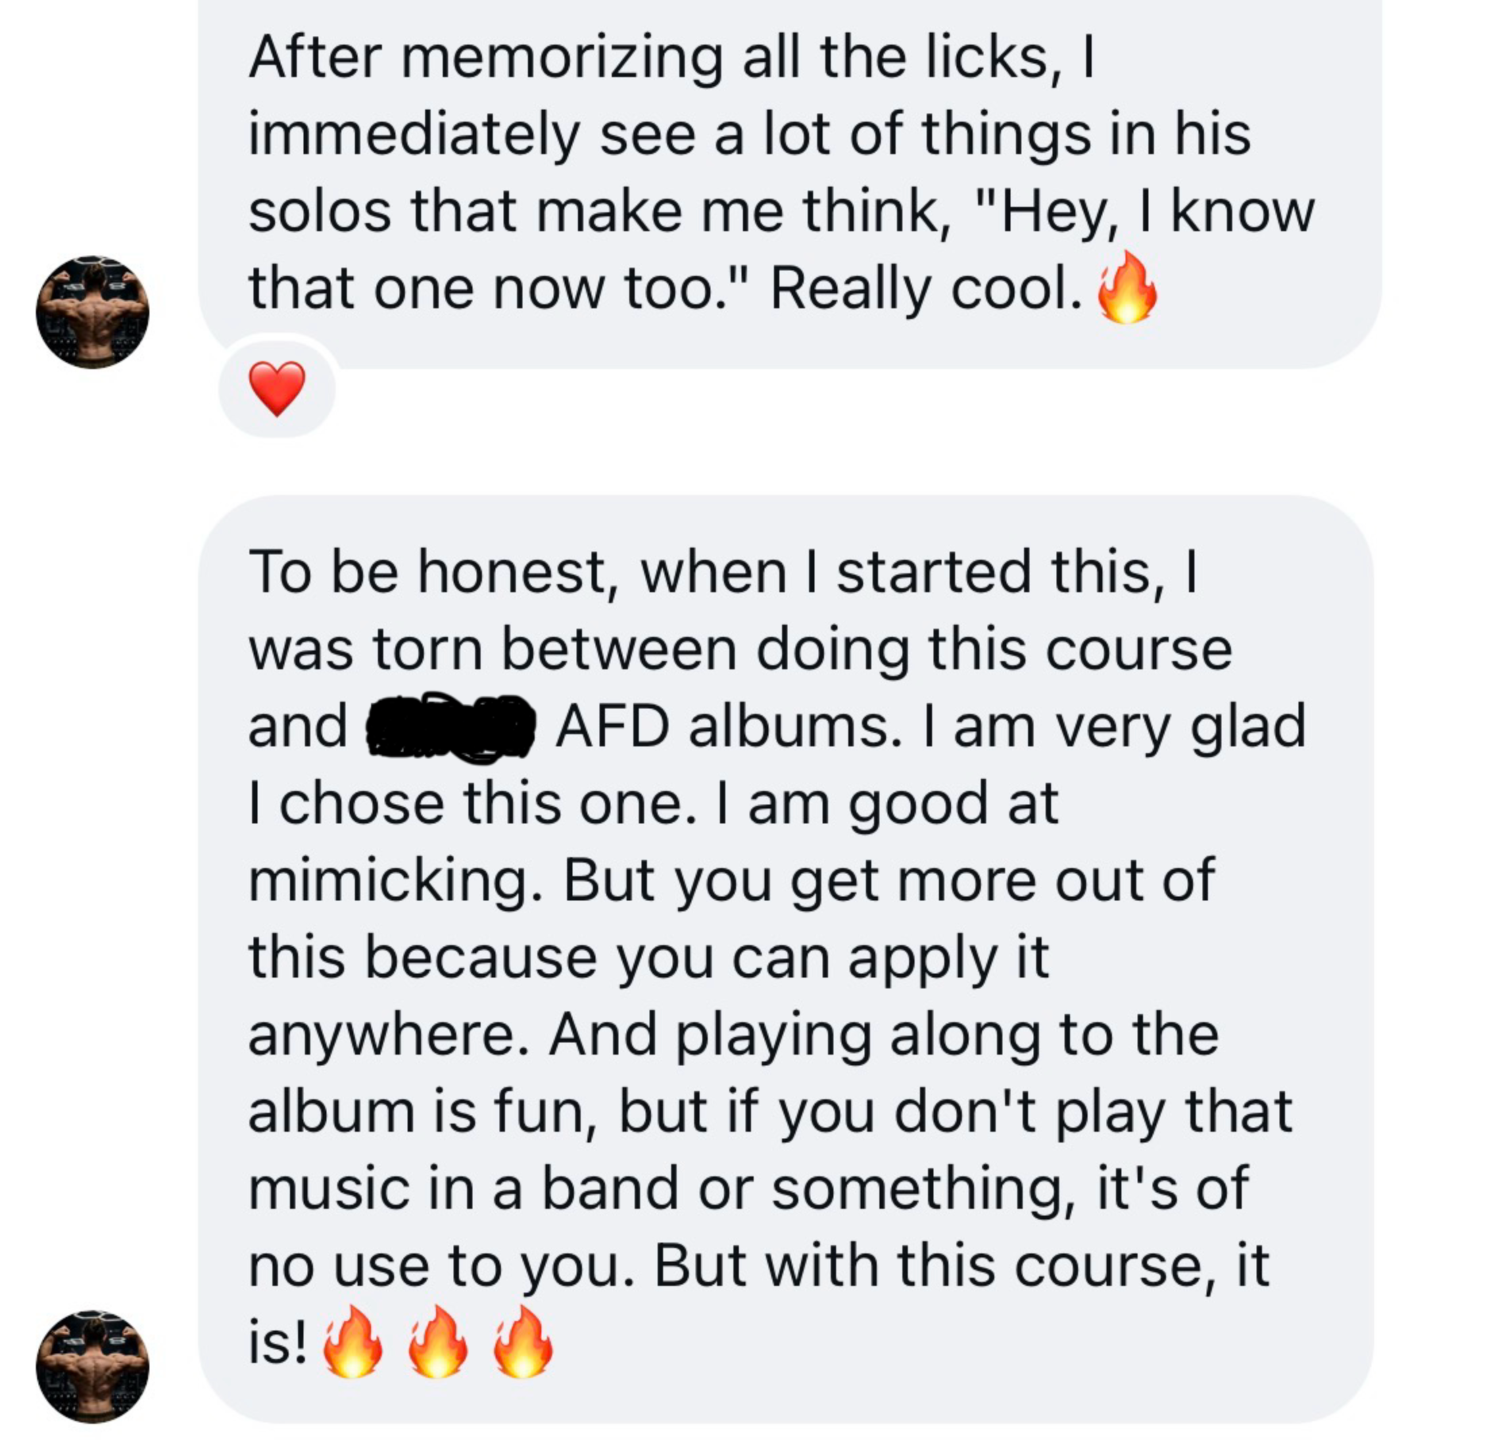Click the last fire emoji in the second message

coord(523,1342)
